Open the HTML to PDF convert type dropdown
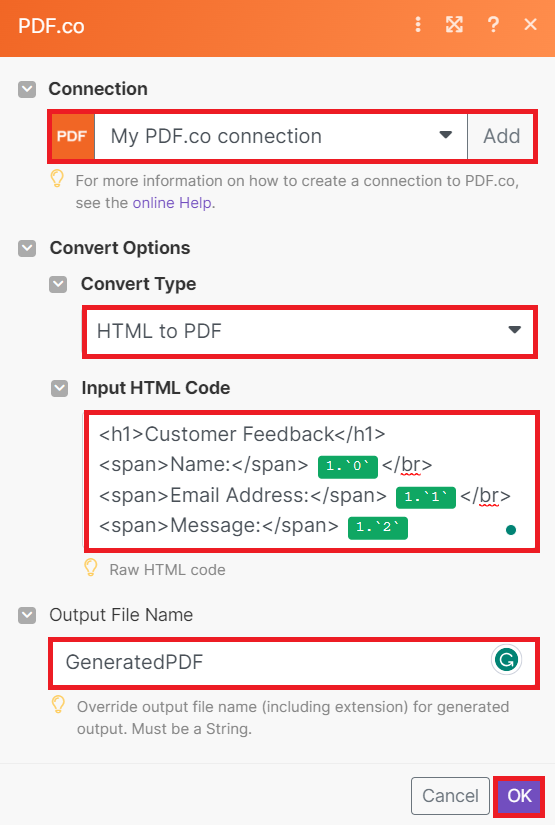The image size is (555, 825). click(x=310, y=332)
